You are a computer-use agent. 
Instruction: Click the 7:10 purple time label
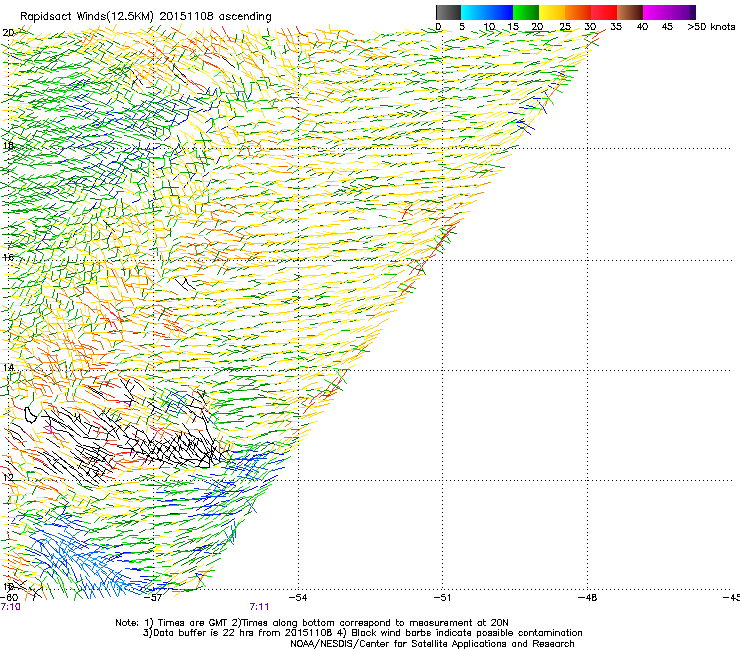[10, 607]
